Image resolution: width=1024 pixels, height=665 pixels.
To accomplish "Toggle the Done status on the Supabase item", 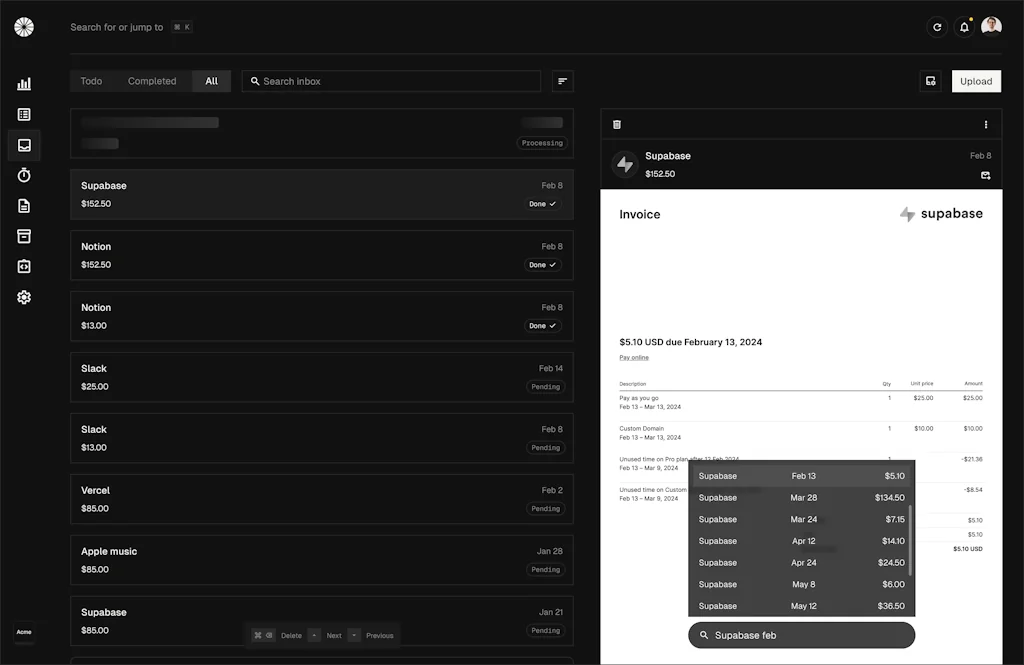I will coord(542,202).
